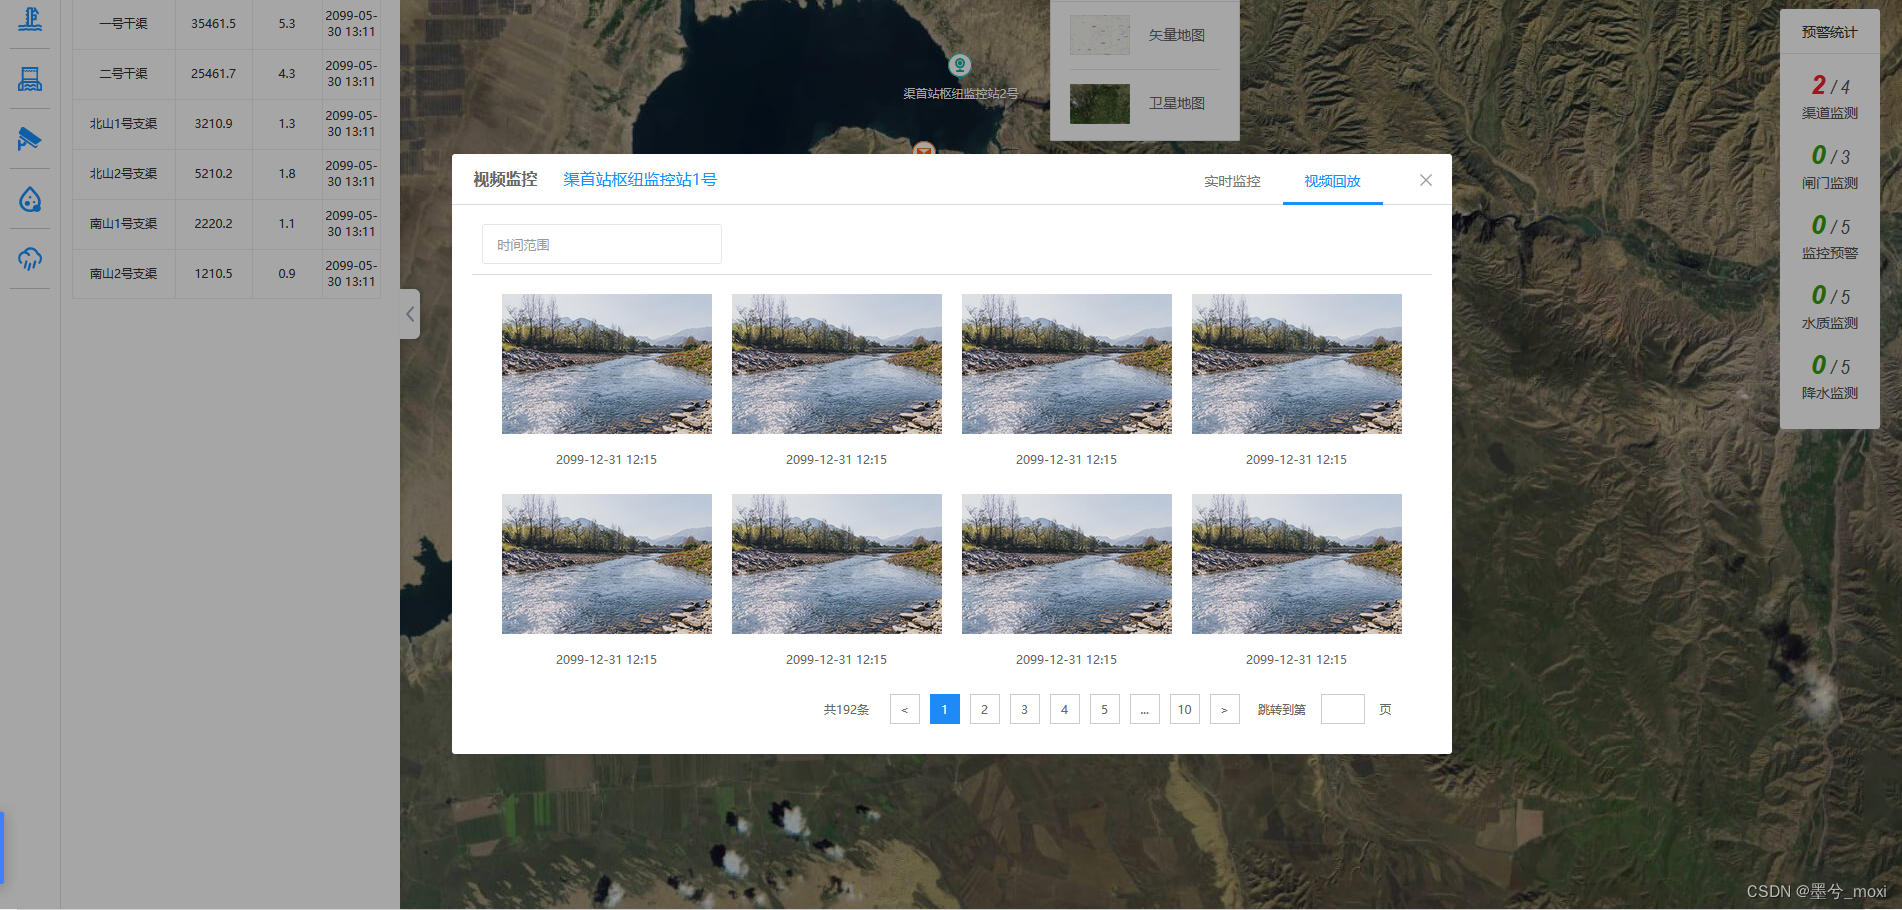Click the page number input next to 跳转到第
Image resolution: width=1902 pixels, height=910 pixels.
(x=1342, y=709)
